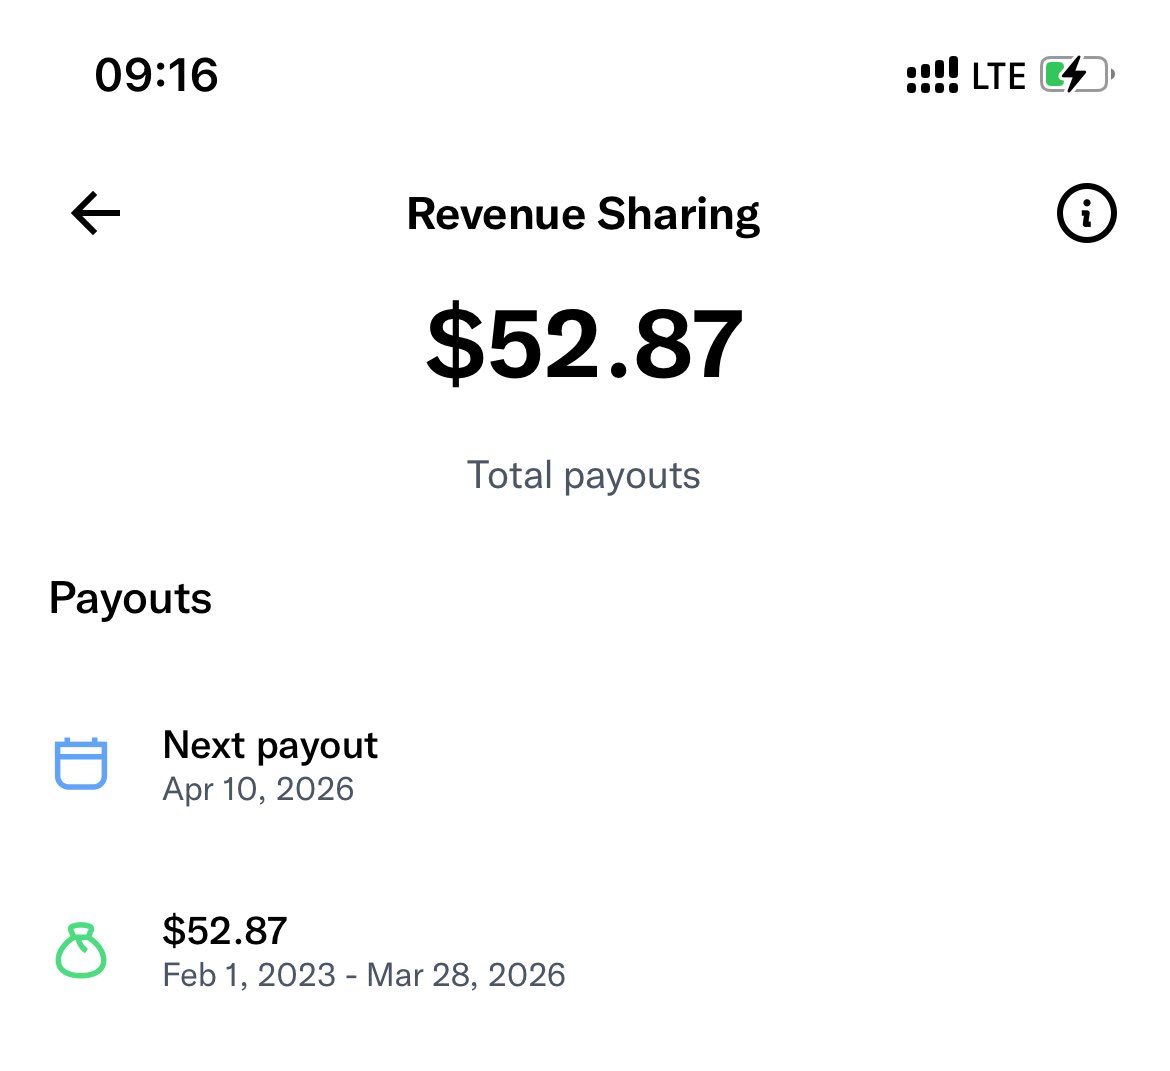This screenshot has width=1170, height=1071.
Task: Tap the Apr 10, 2026 date
Action: pos(258,789)
